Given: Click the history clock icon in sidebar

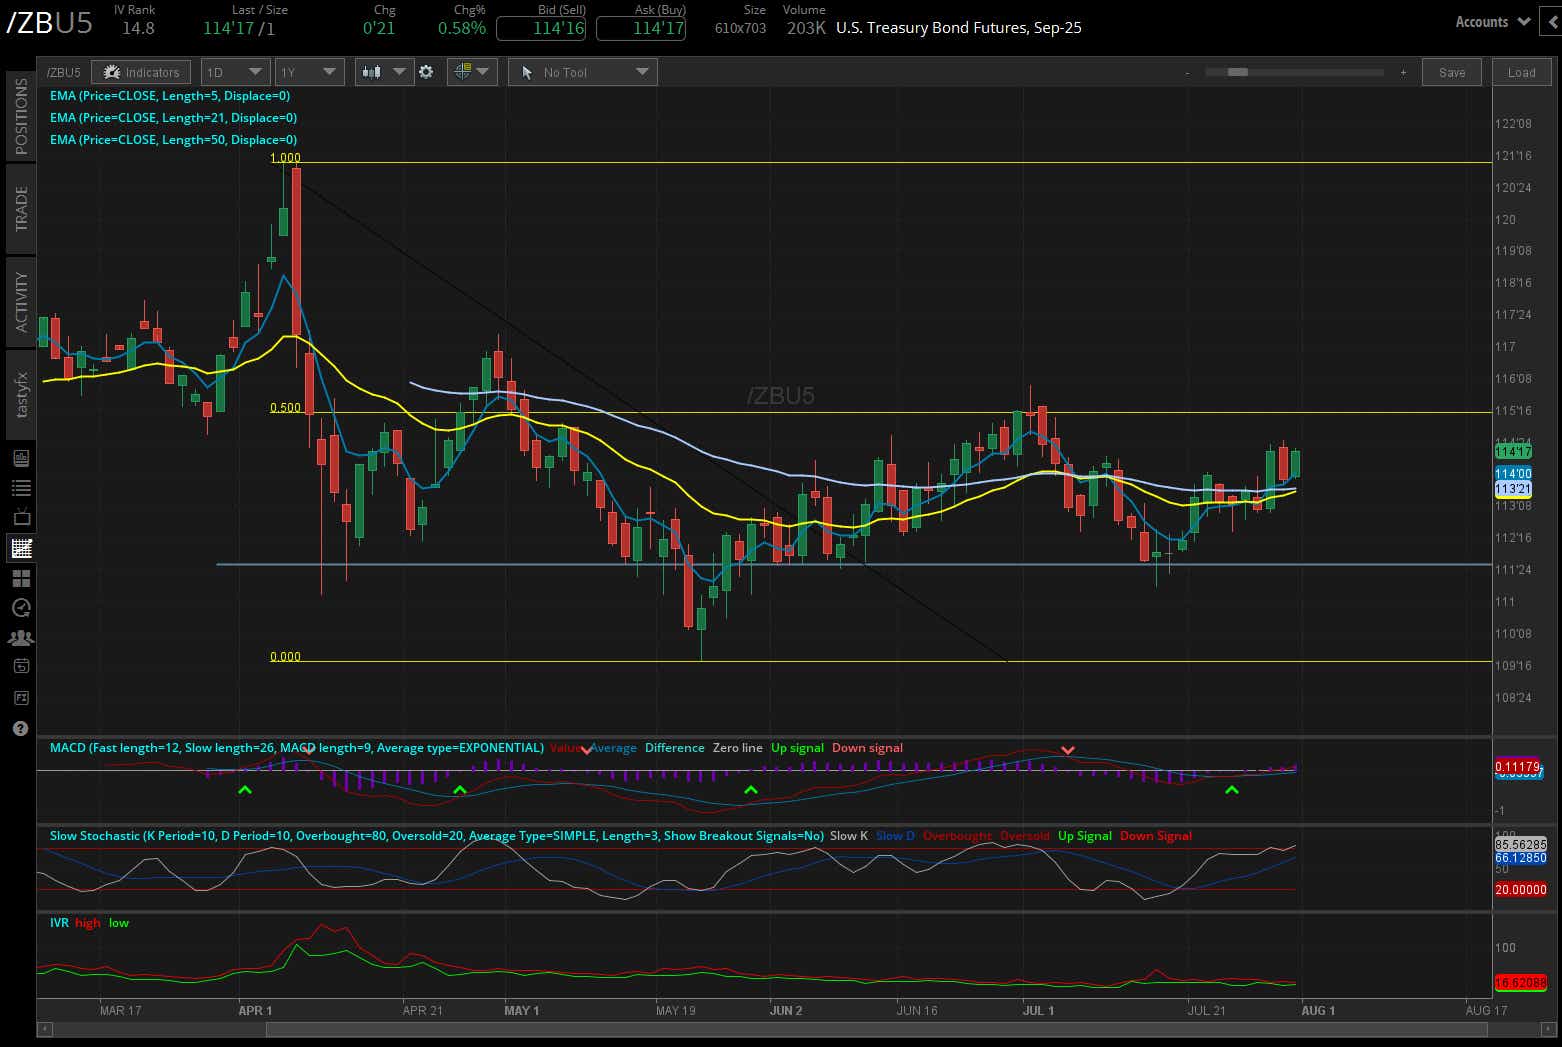Looking at the screenshot, I should (20, 607).
